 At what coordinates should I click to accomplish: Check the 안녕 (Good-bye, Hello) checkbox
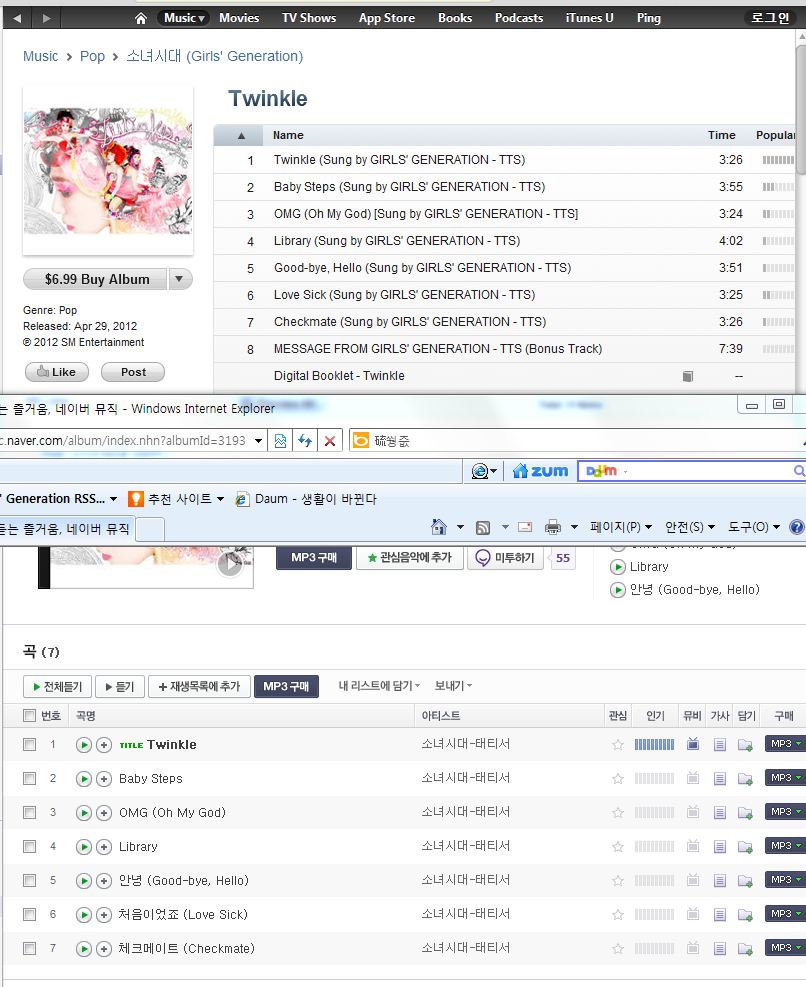point(30,881)
